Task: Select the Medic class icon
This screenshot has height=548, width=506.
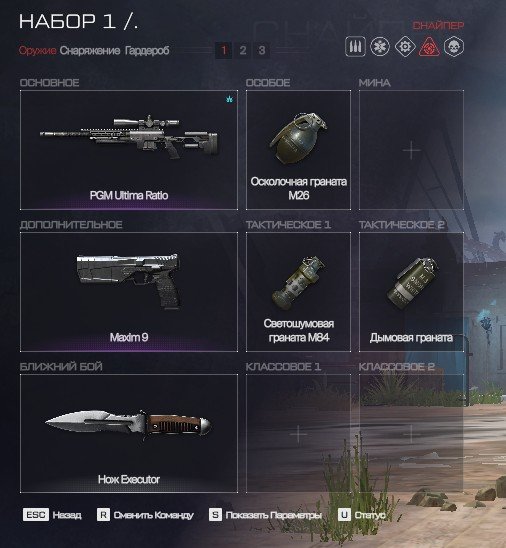Action: [x=380, y=46]
